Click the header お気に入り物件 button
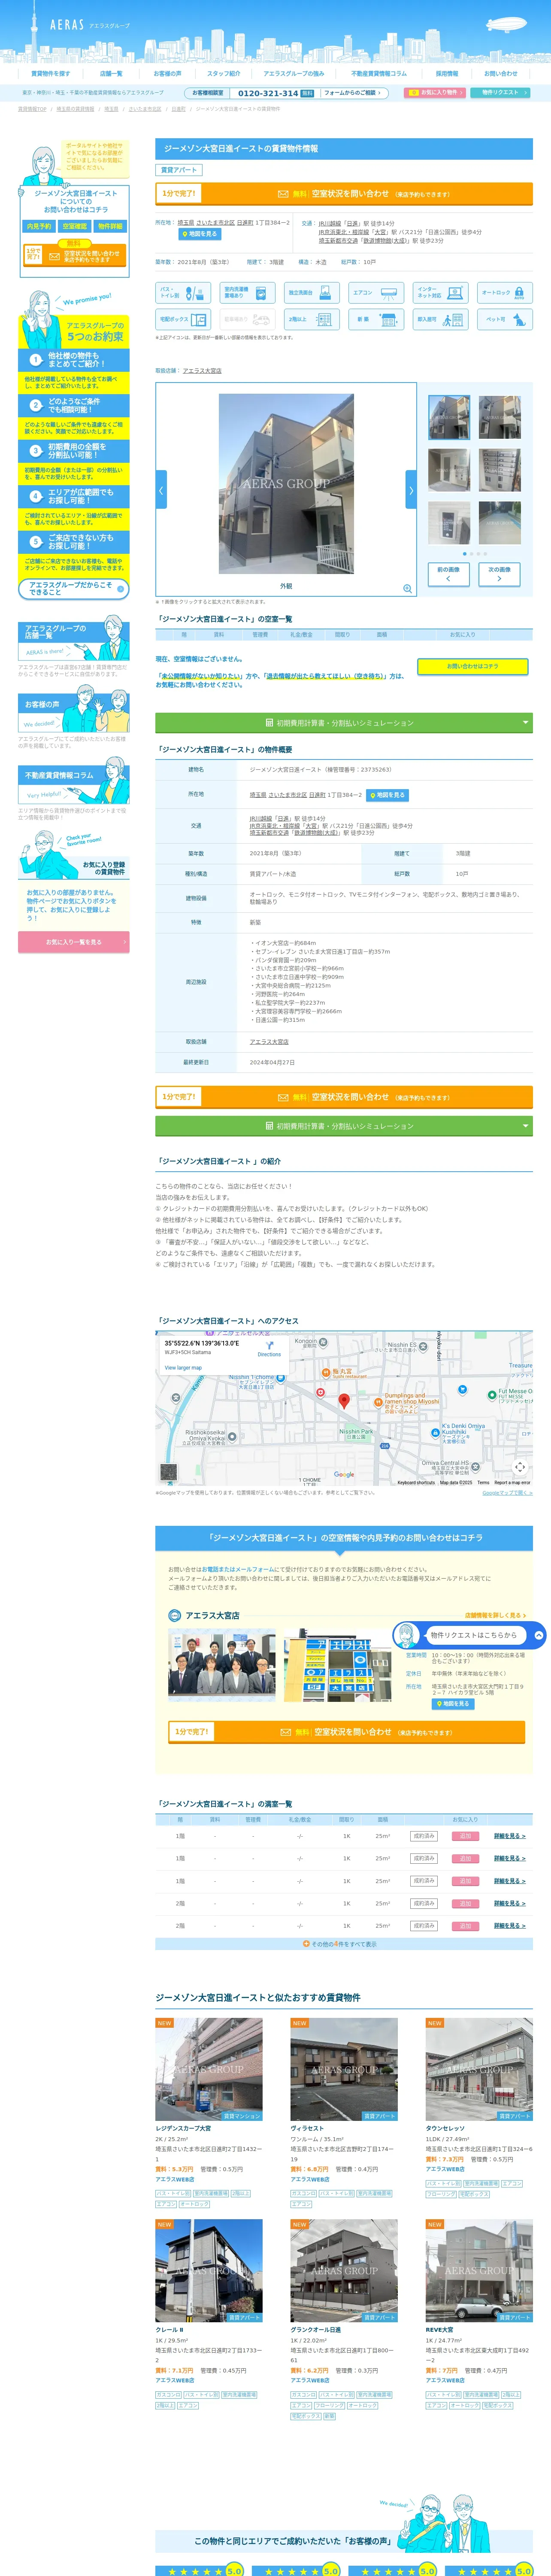Viewport: 551px width, 2576px height. coord(435,93)
